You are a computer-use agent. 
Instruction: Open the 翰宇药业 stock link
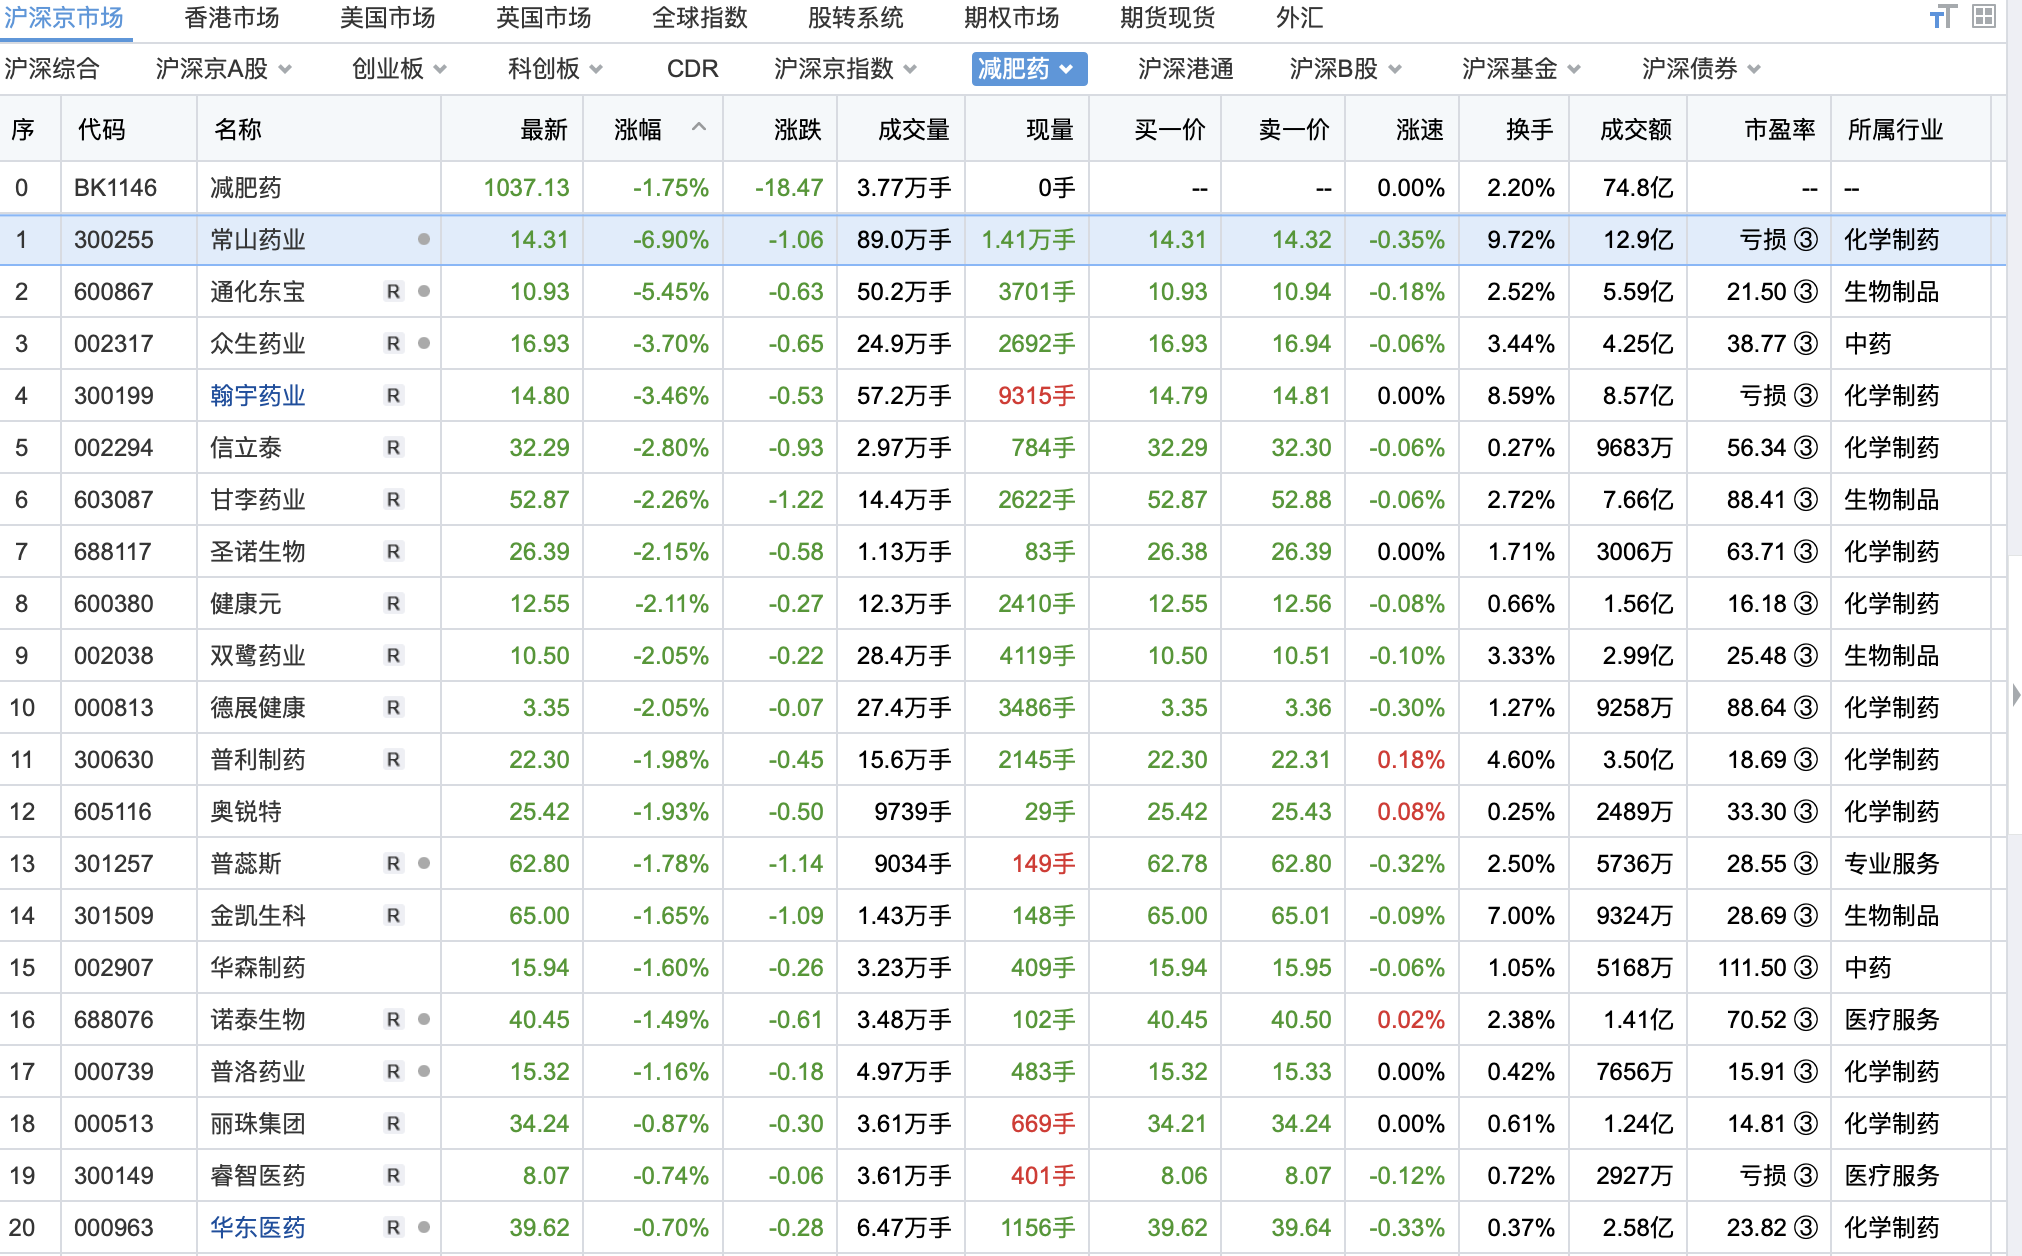pyautogui.click(x=257, y=396)
